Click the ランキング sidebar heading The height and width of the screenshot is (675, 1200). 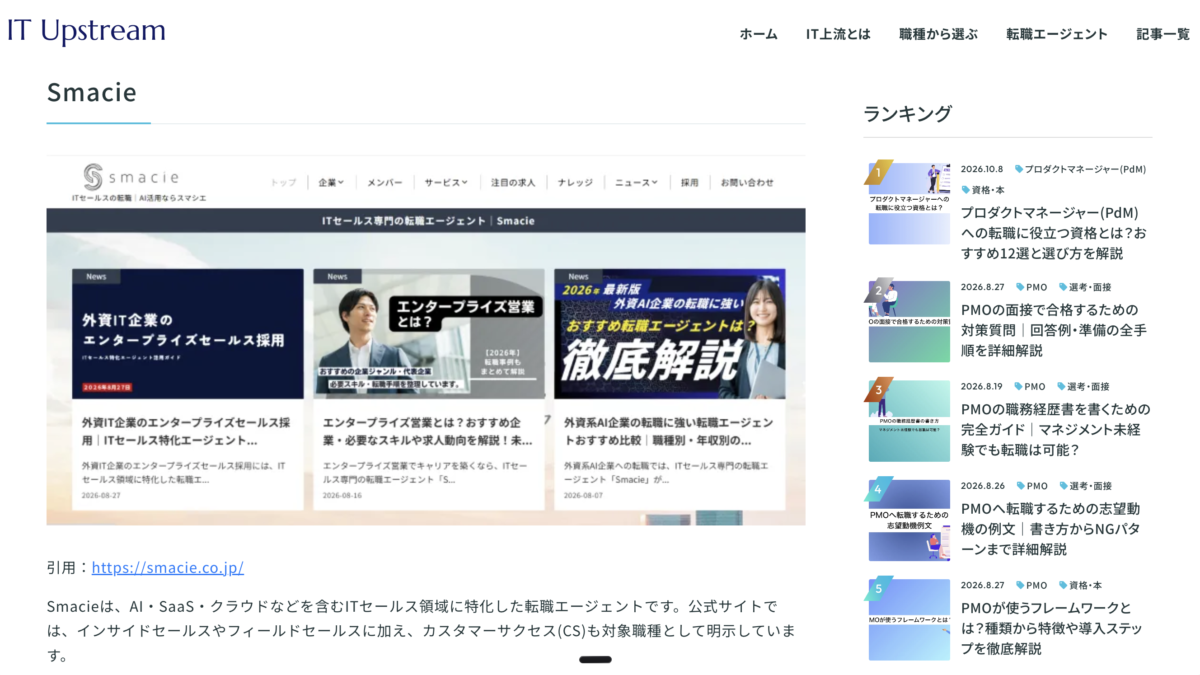click(x=908, y=113)
